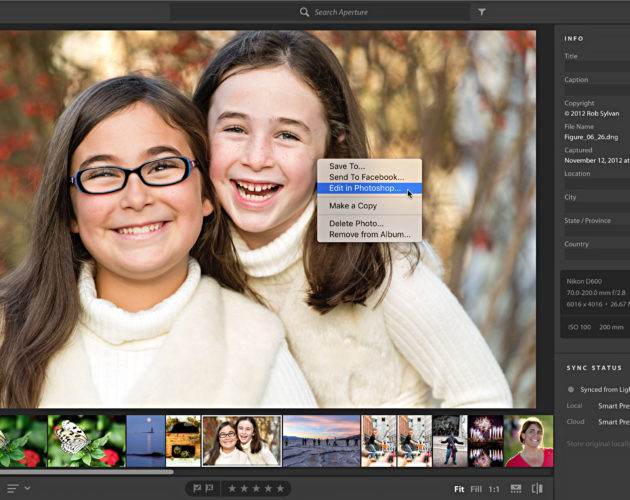
Task: Switch zoom to Fit
Action: [459, 489]
